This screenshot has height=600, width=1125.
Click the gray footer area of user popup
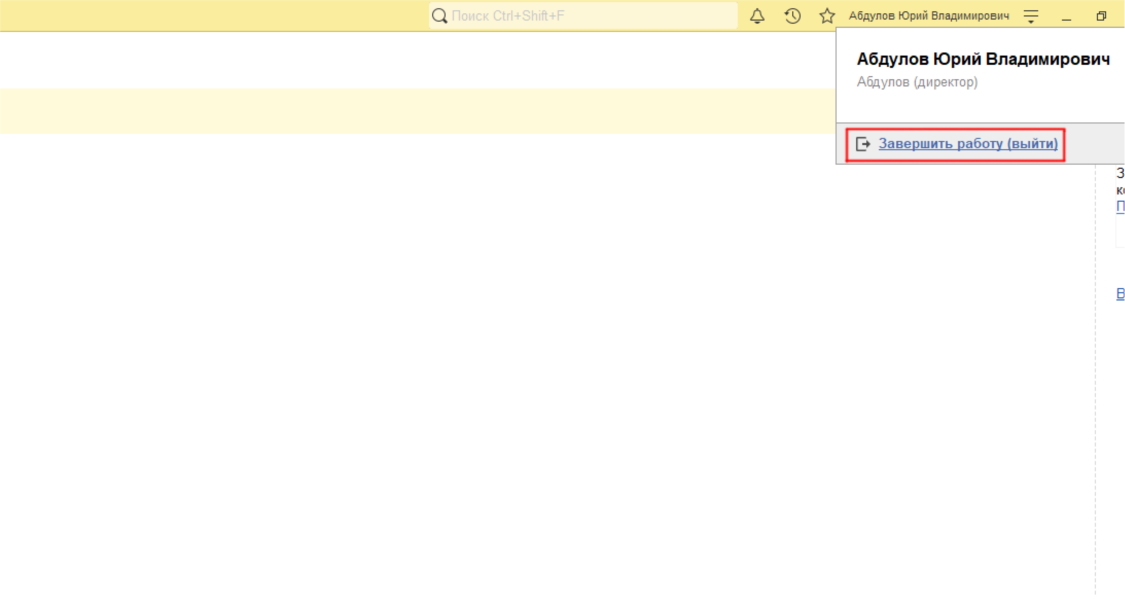pyautogui.click(x=1090, y=144)
